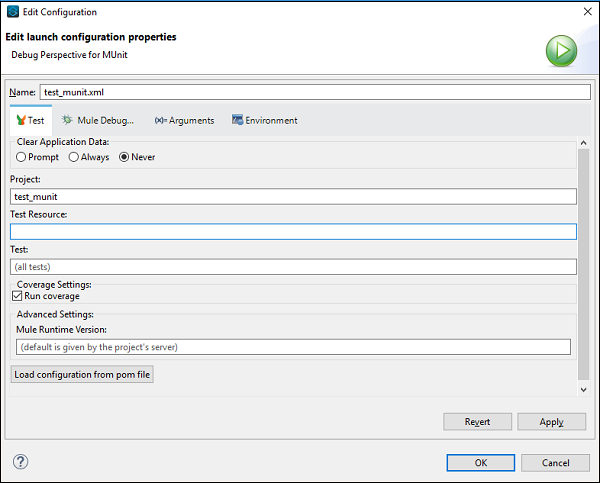Image resolution: width=600 pixels, height=483 pixels.
Task: Click Load configuration from pom file
Action: [x=82, y=375]
